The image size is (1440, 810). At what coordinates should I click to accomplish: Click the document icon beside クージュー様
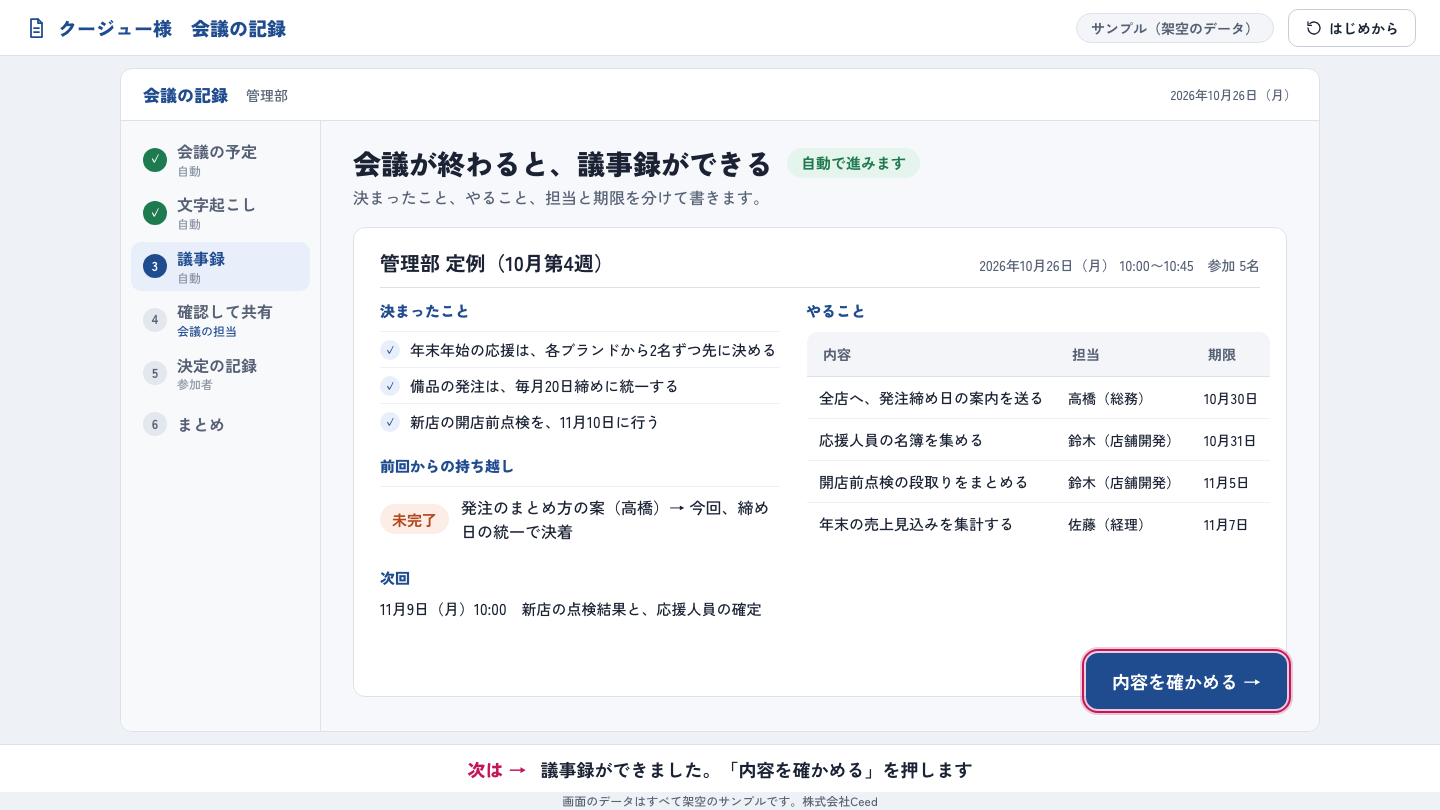[x=37, y=28]
